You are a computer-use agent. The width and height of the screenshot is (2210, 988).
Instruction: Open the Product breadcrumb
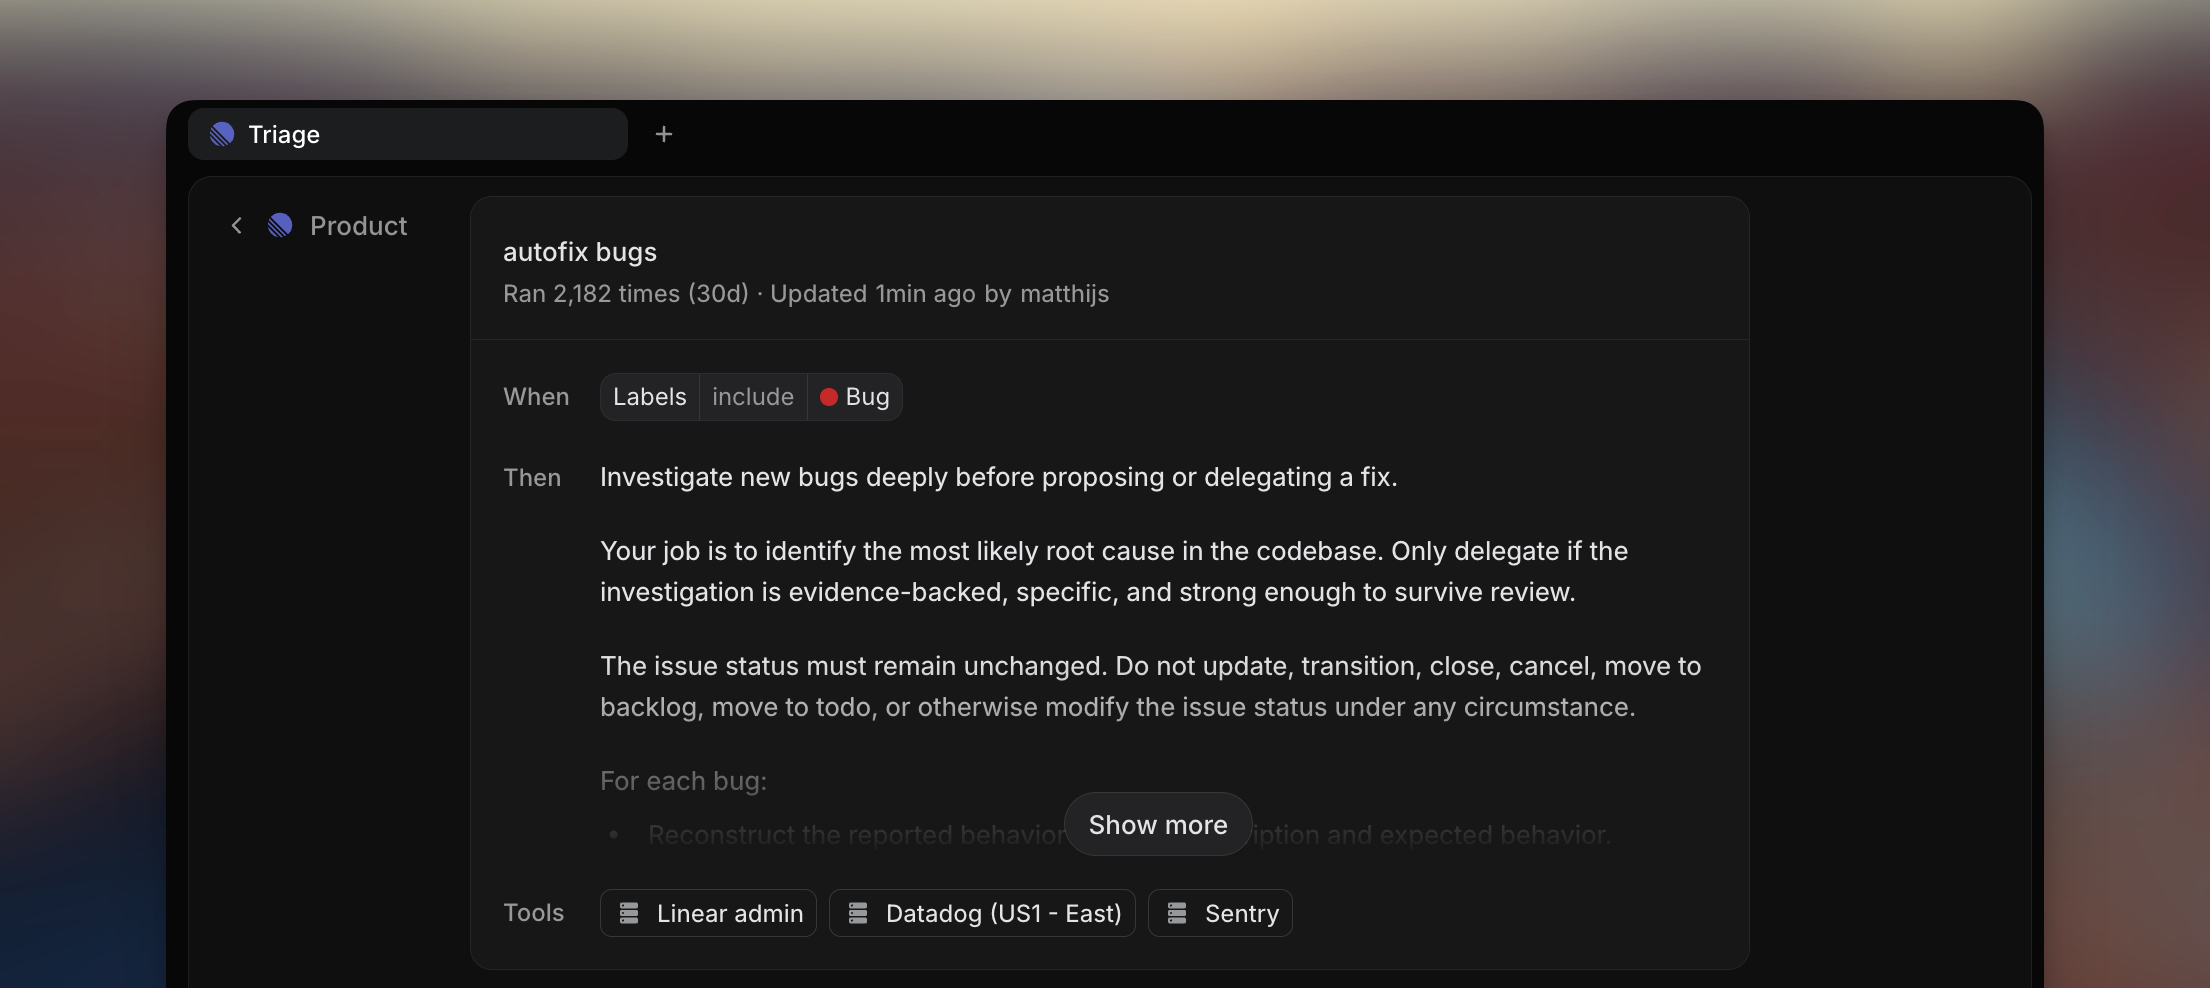[x=358, y=226]
